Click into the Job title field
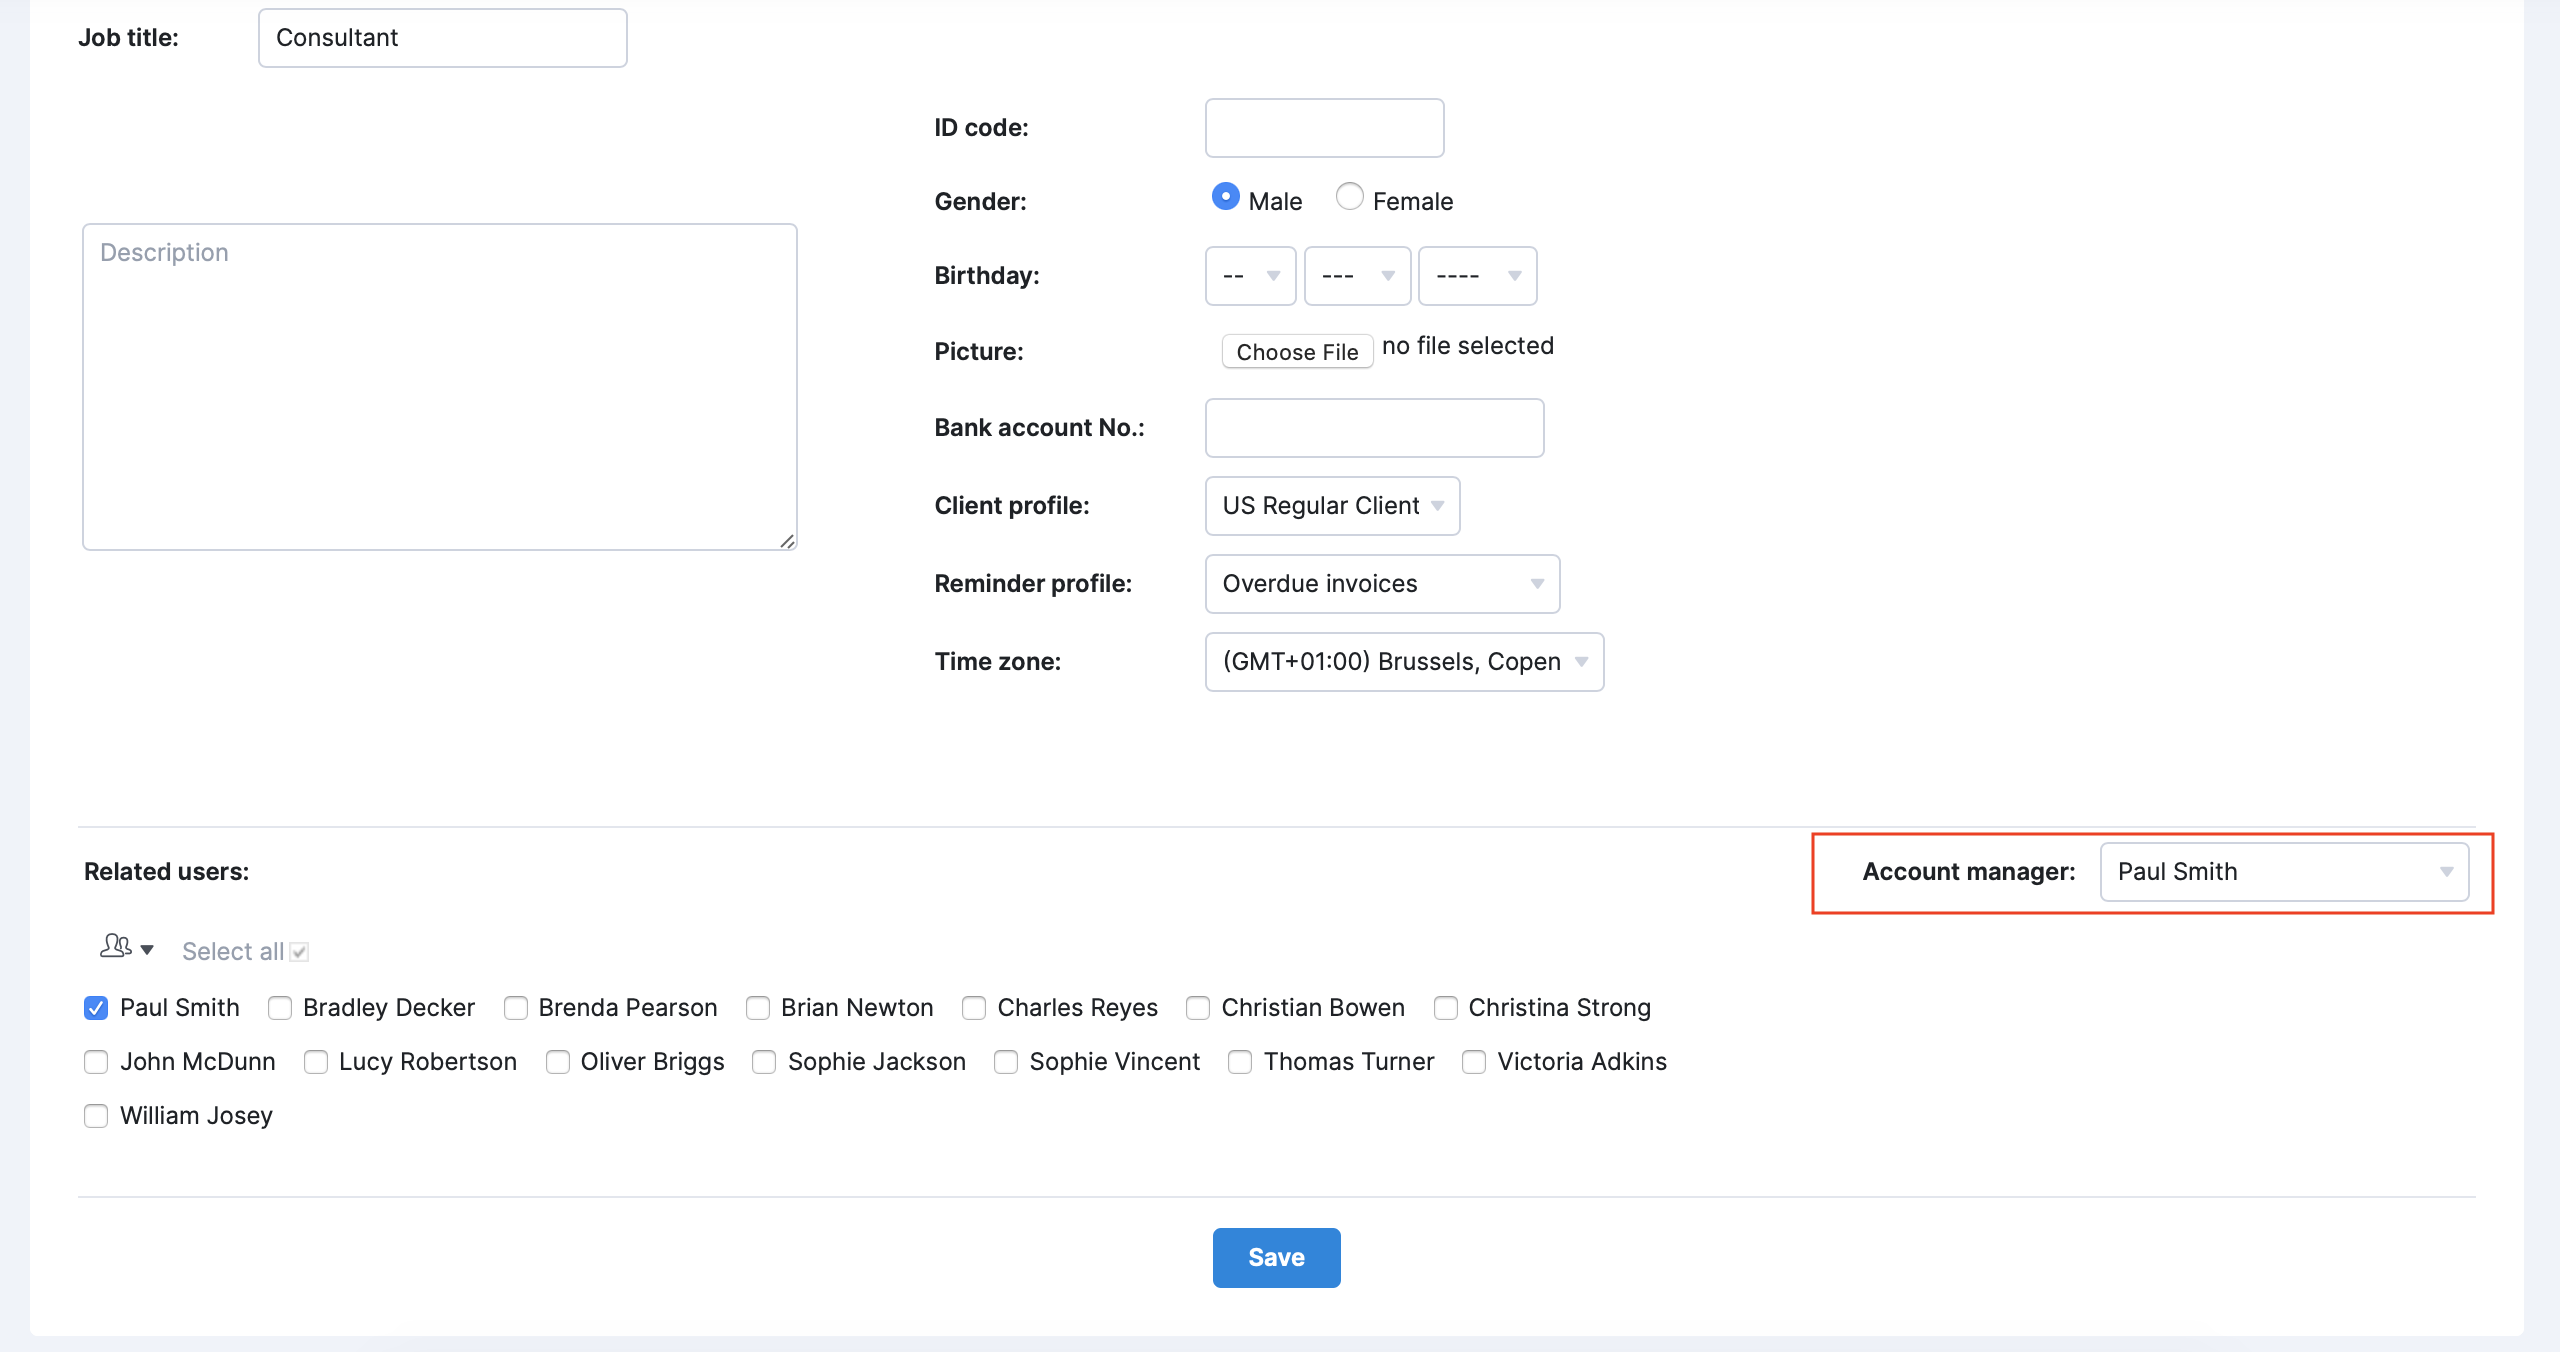This screenshot has height=1352, width=2560. pyautogui.click(x=442, y=38)
